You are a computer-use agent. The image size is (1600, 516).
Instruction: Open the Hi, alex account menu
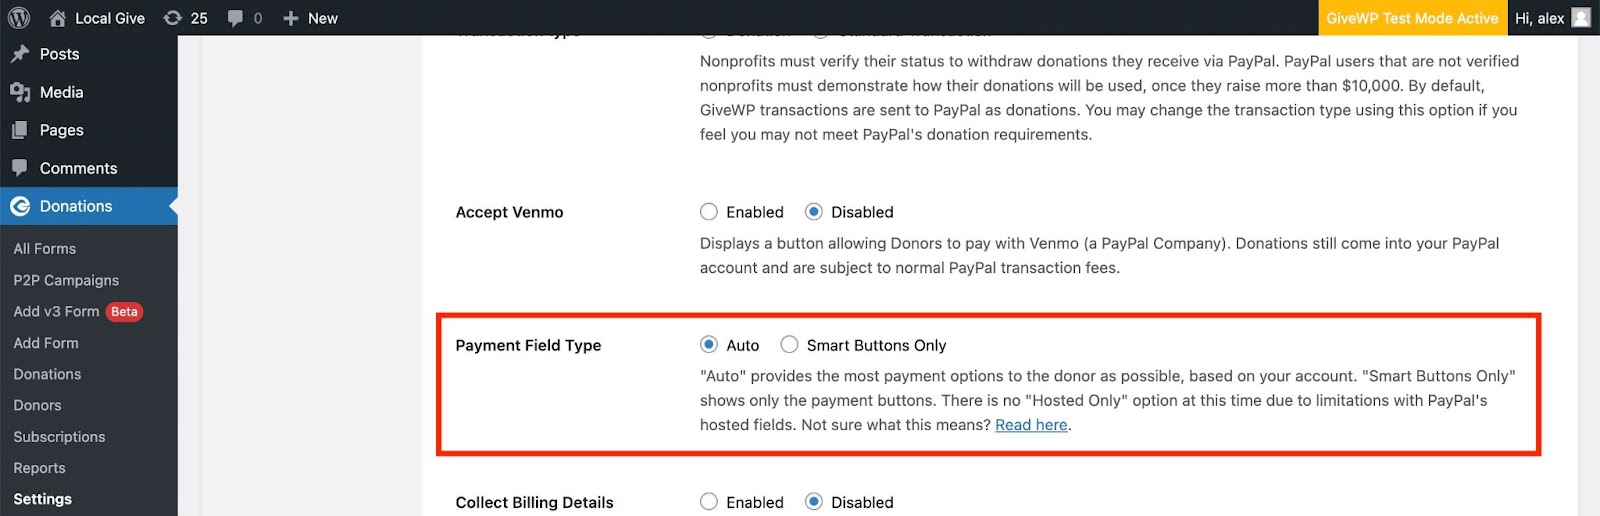point(1539,18)
